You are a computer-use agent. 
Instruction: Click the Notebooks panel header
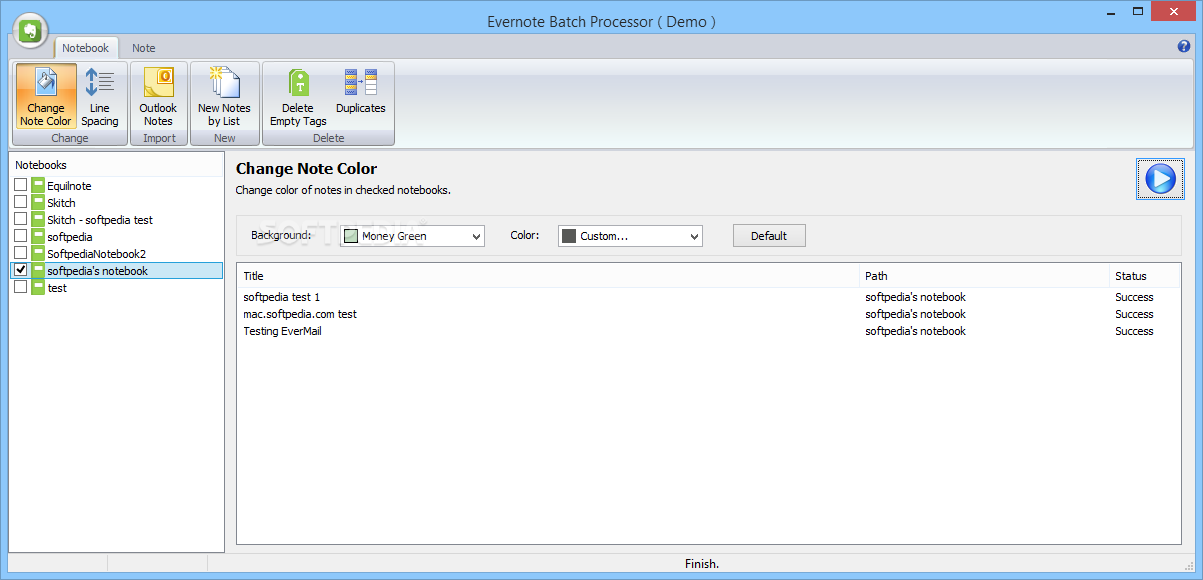click(x=117, y=164)
